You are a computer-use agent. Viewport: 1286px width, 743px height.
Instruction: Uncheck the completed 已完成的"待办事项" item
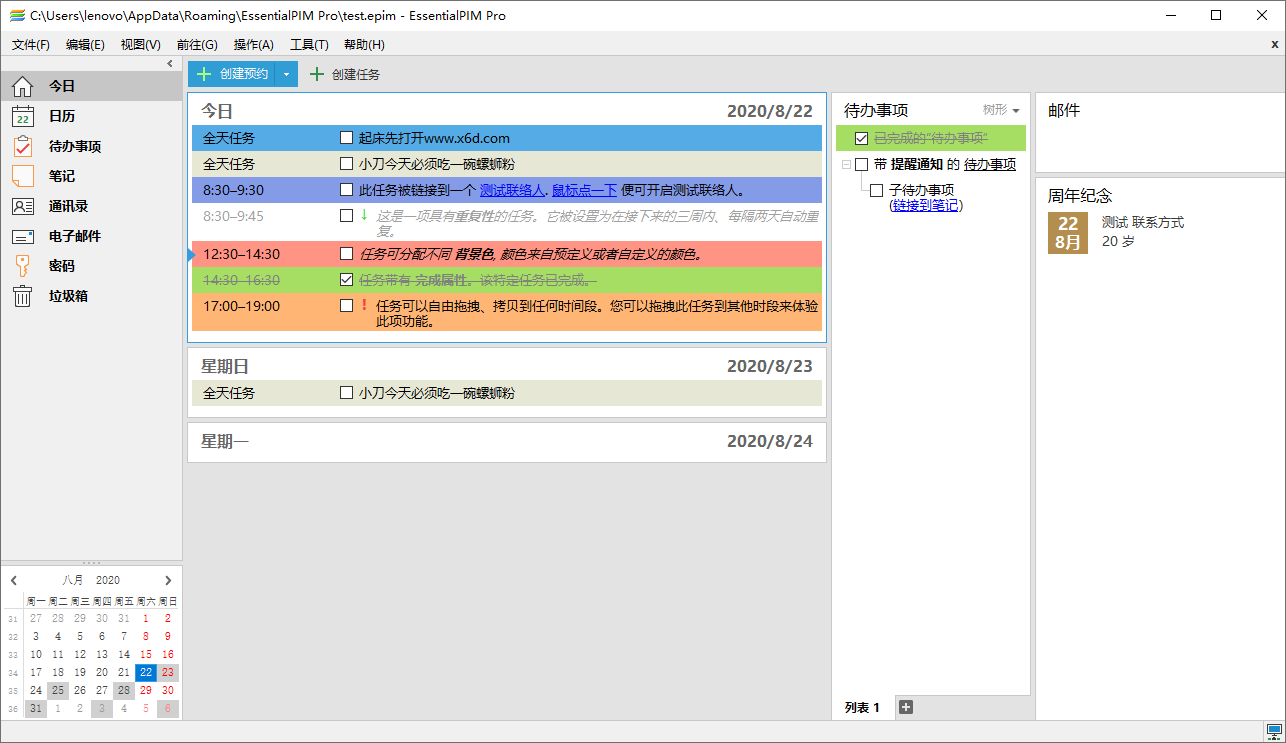(x=861, y=139)
